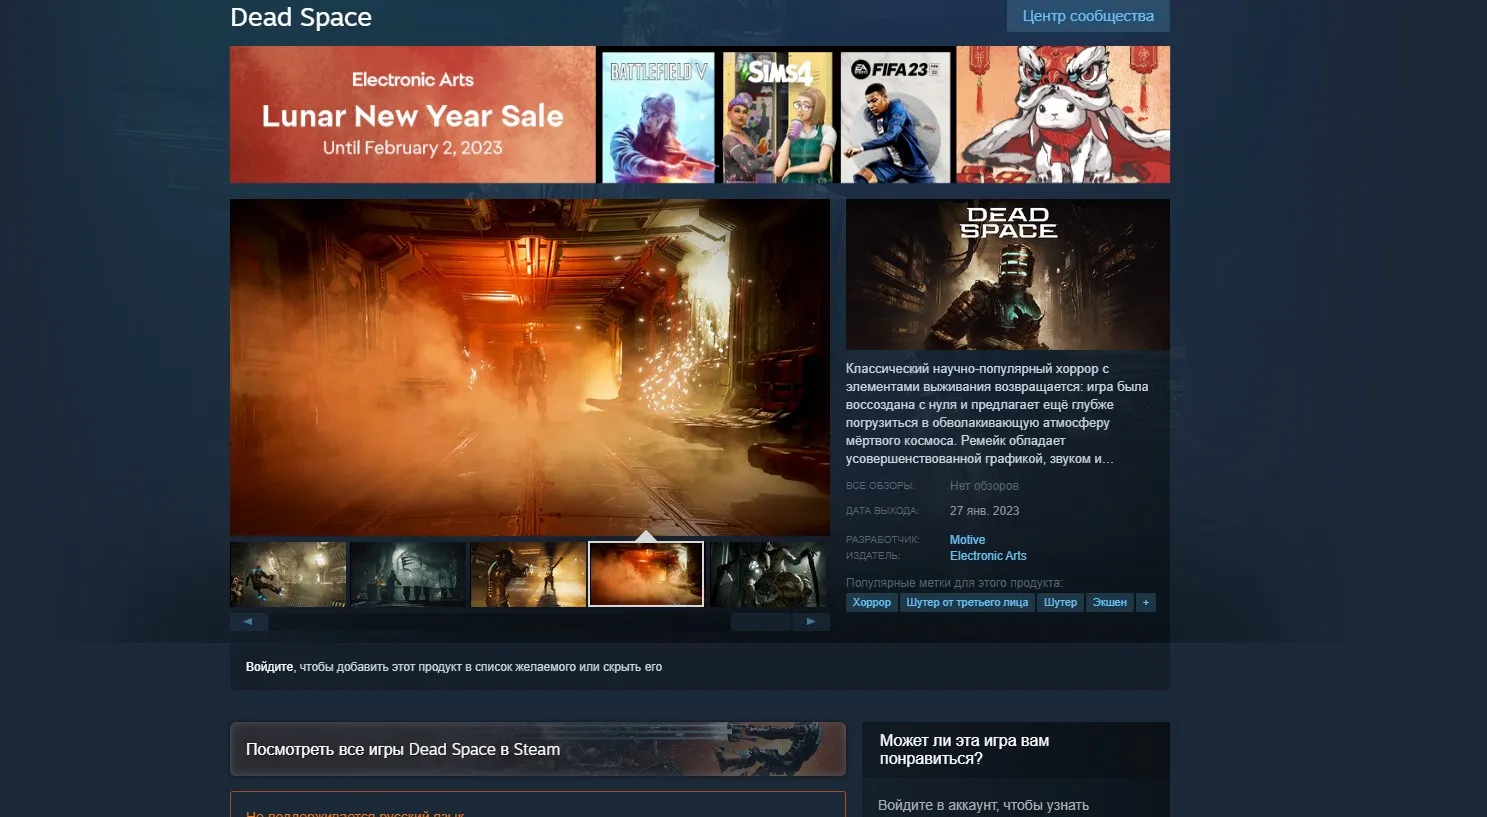The width and height of the screenshot is (1487, 817).
Task: Click the Классический научно-популярный хоррор description
Action: [997, 414]
